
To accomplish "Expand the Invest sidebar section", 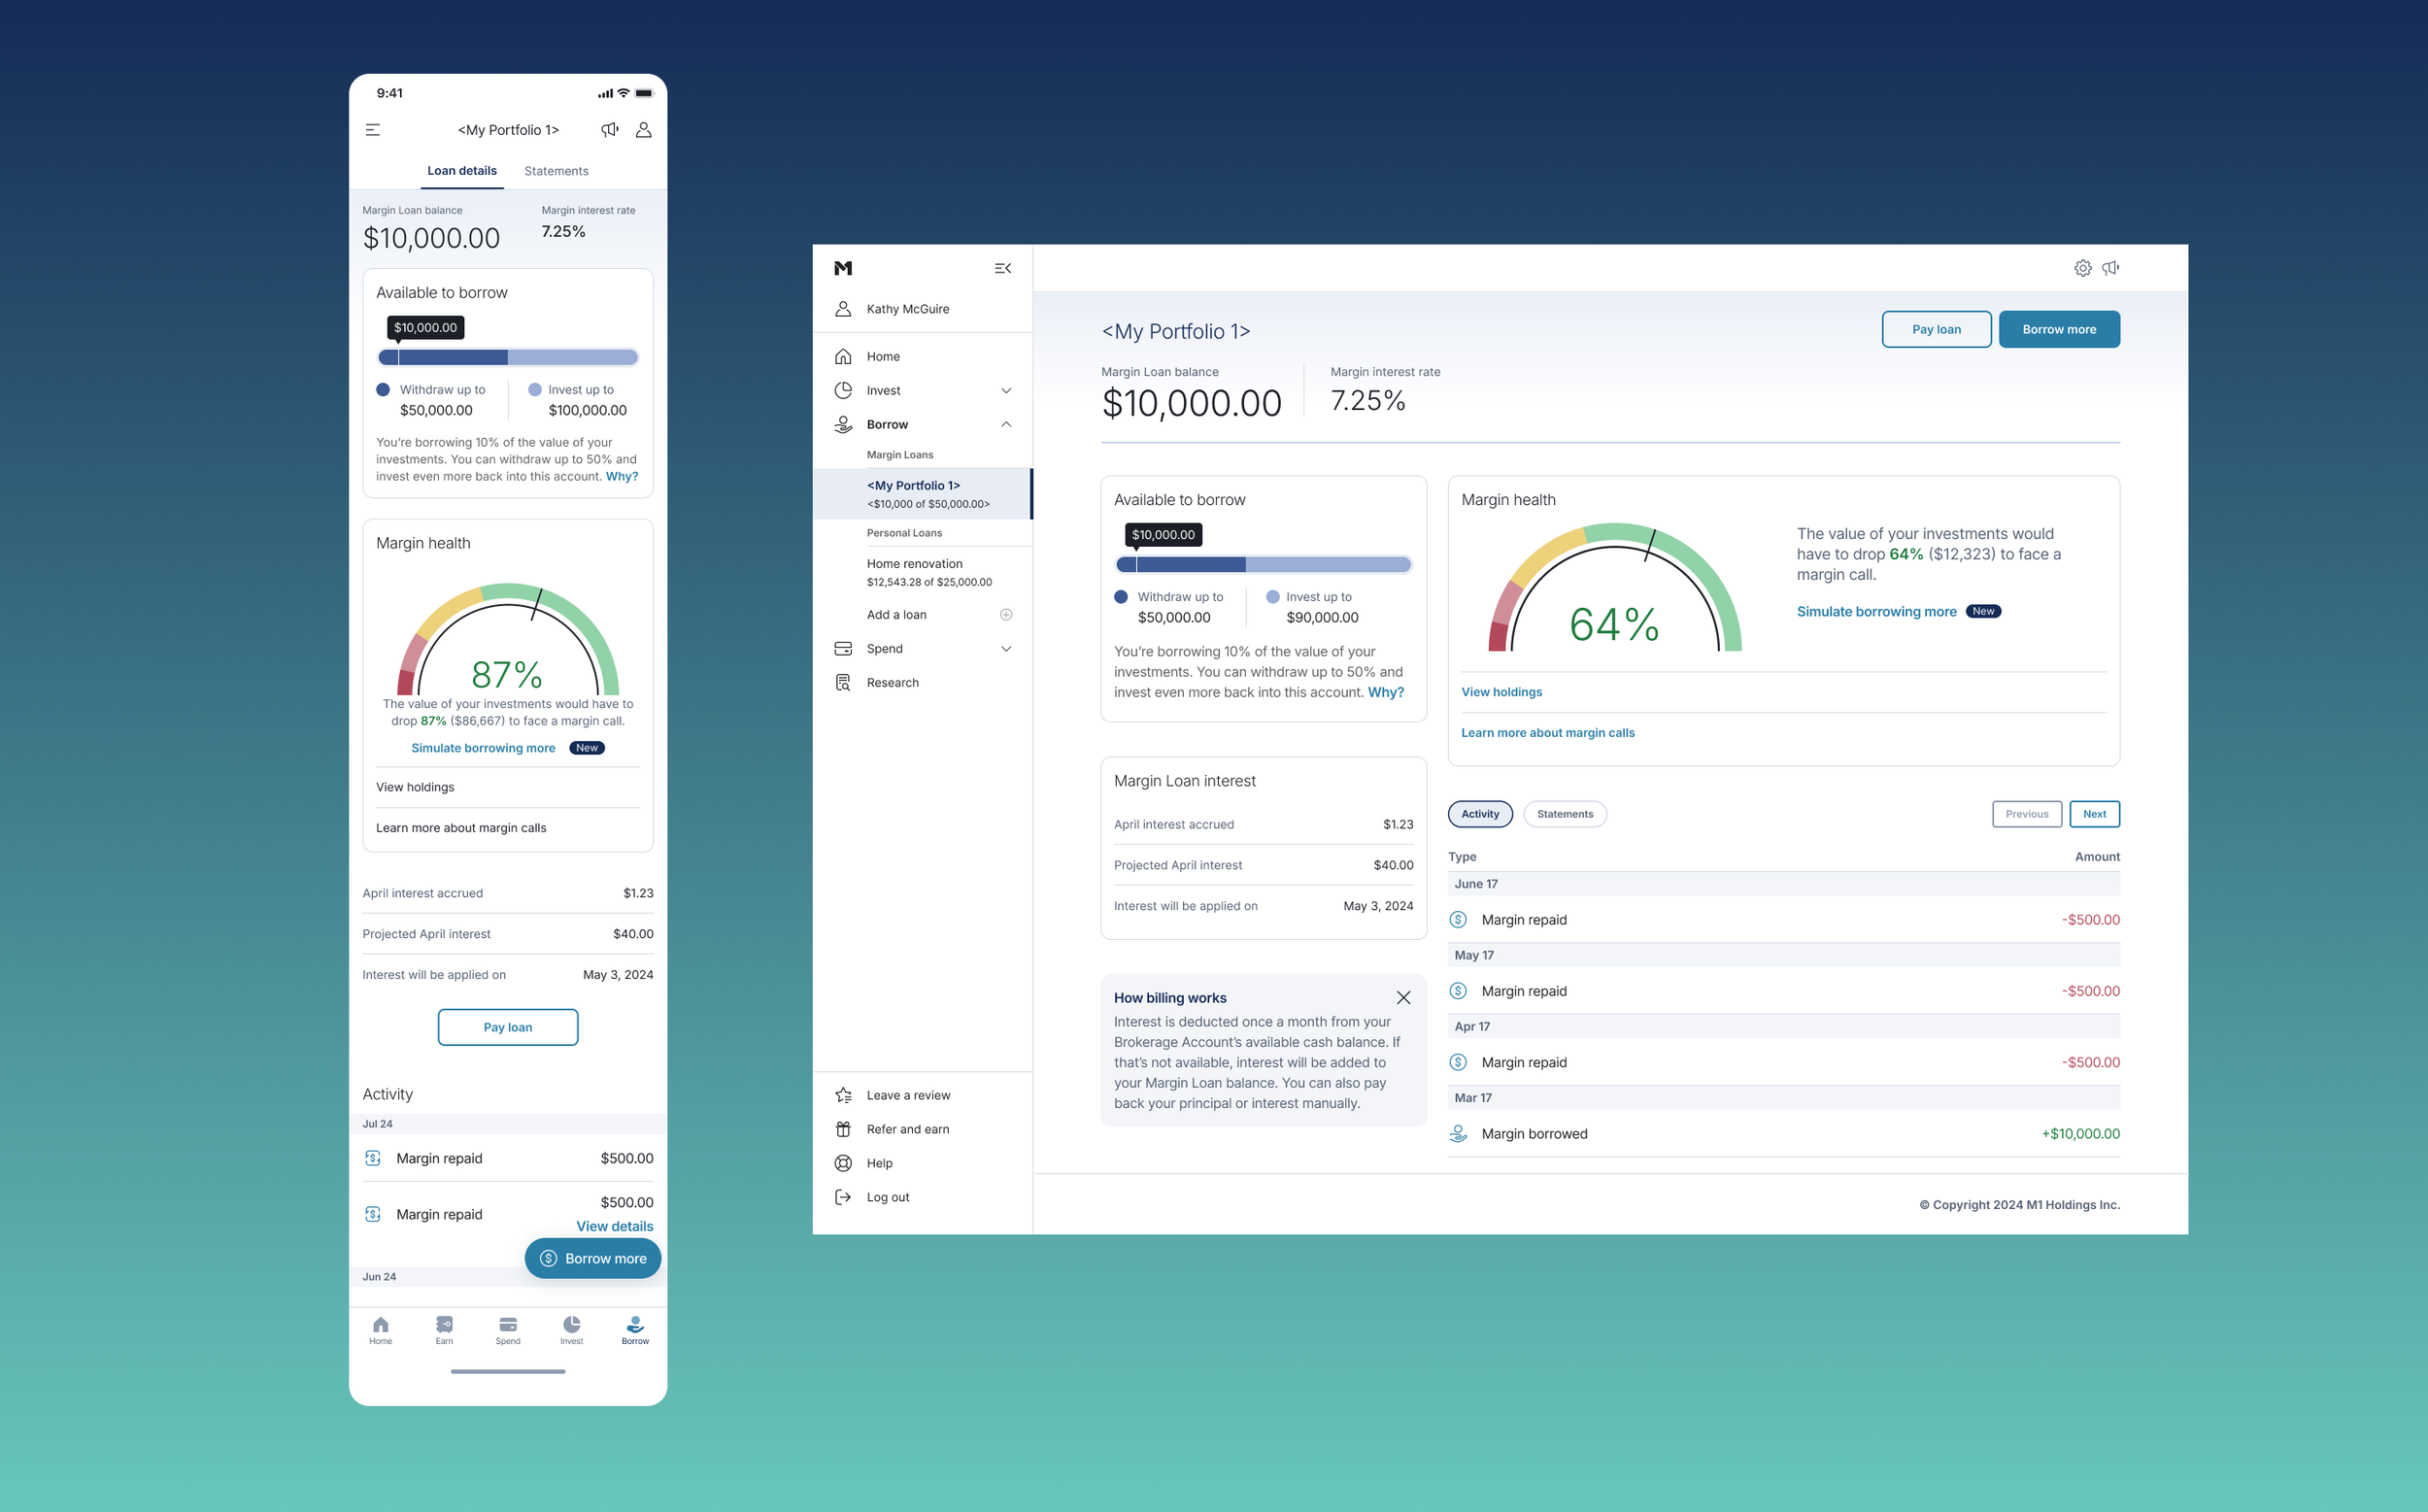I will [x=1006, y=391].
